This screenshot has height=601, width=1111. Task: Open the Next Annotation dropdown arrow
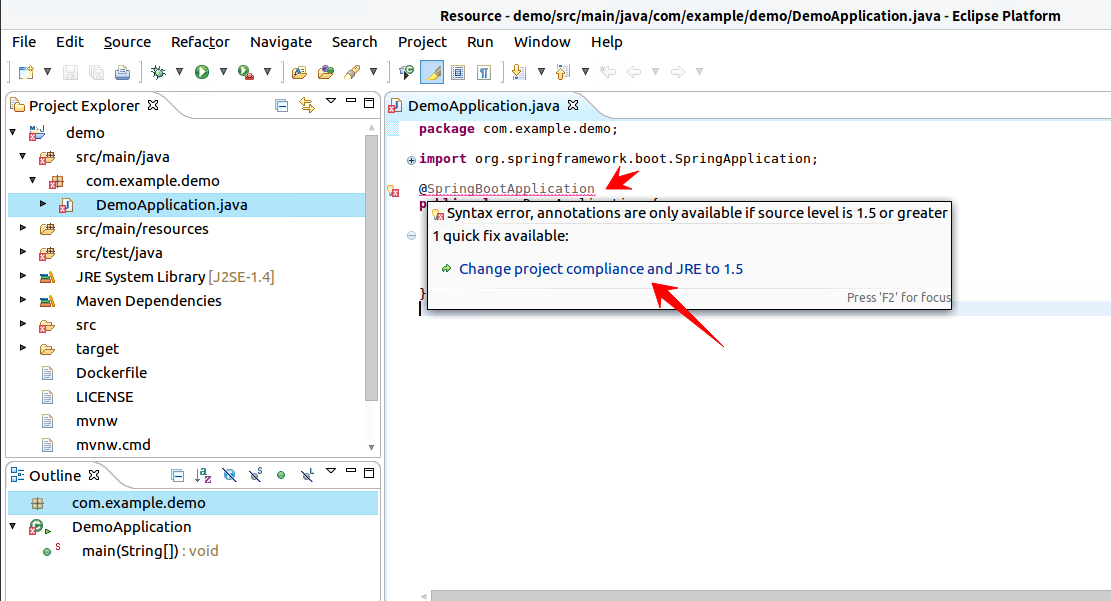pyautogui.click(x=541, y=72)
